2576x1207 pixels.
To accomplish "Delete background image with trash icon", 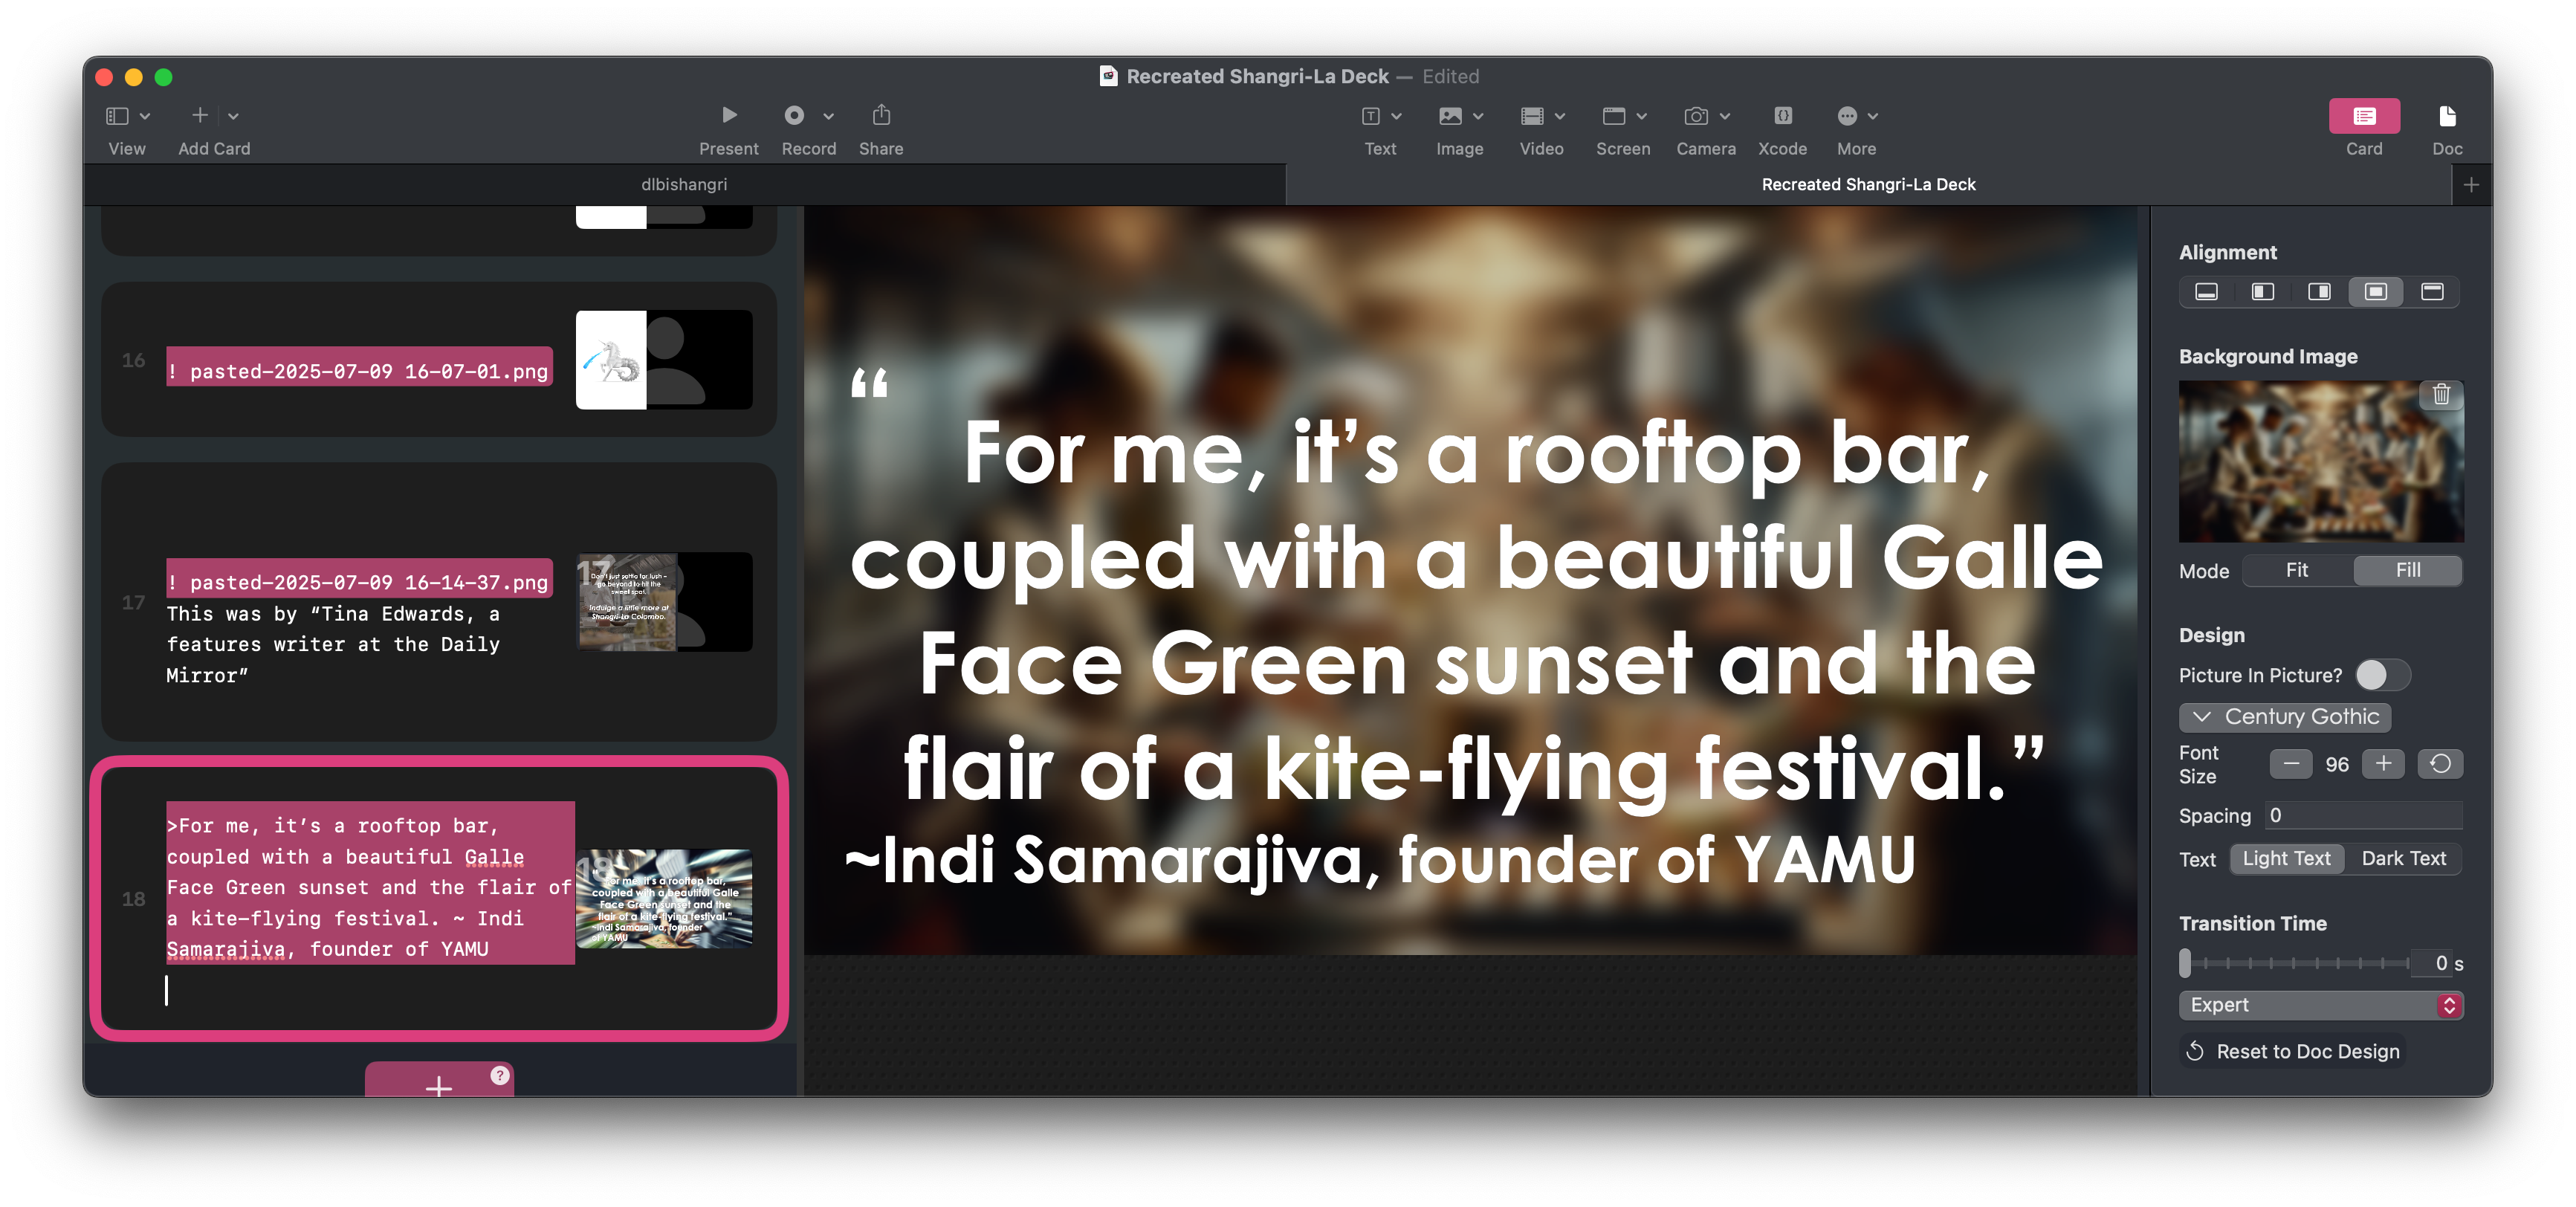I will point(2441,394).
